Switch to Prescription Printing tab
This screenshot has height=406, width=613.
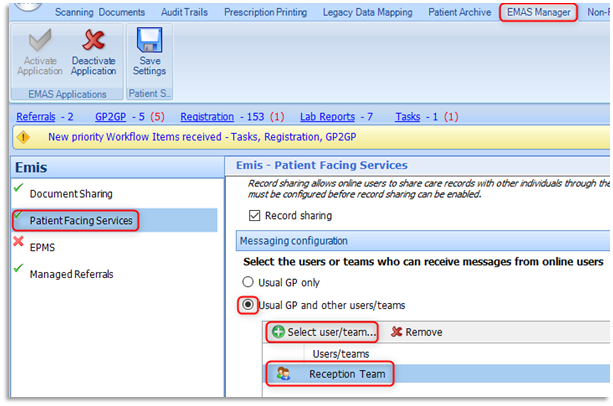tap(265, 13)
